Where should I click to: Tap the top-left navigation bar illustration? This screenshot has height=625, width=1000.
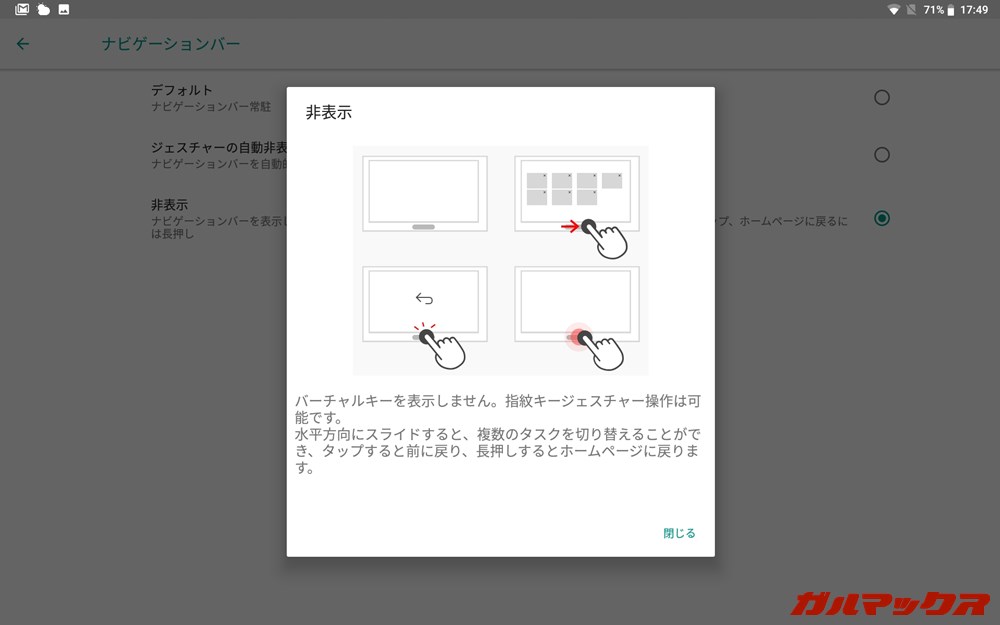click(424, 194)
